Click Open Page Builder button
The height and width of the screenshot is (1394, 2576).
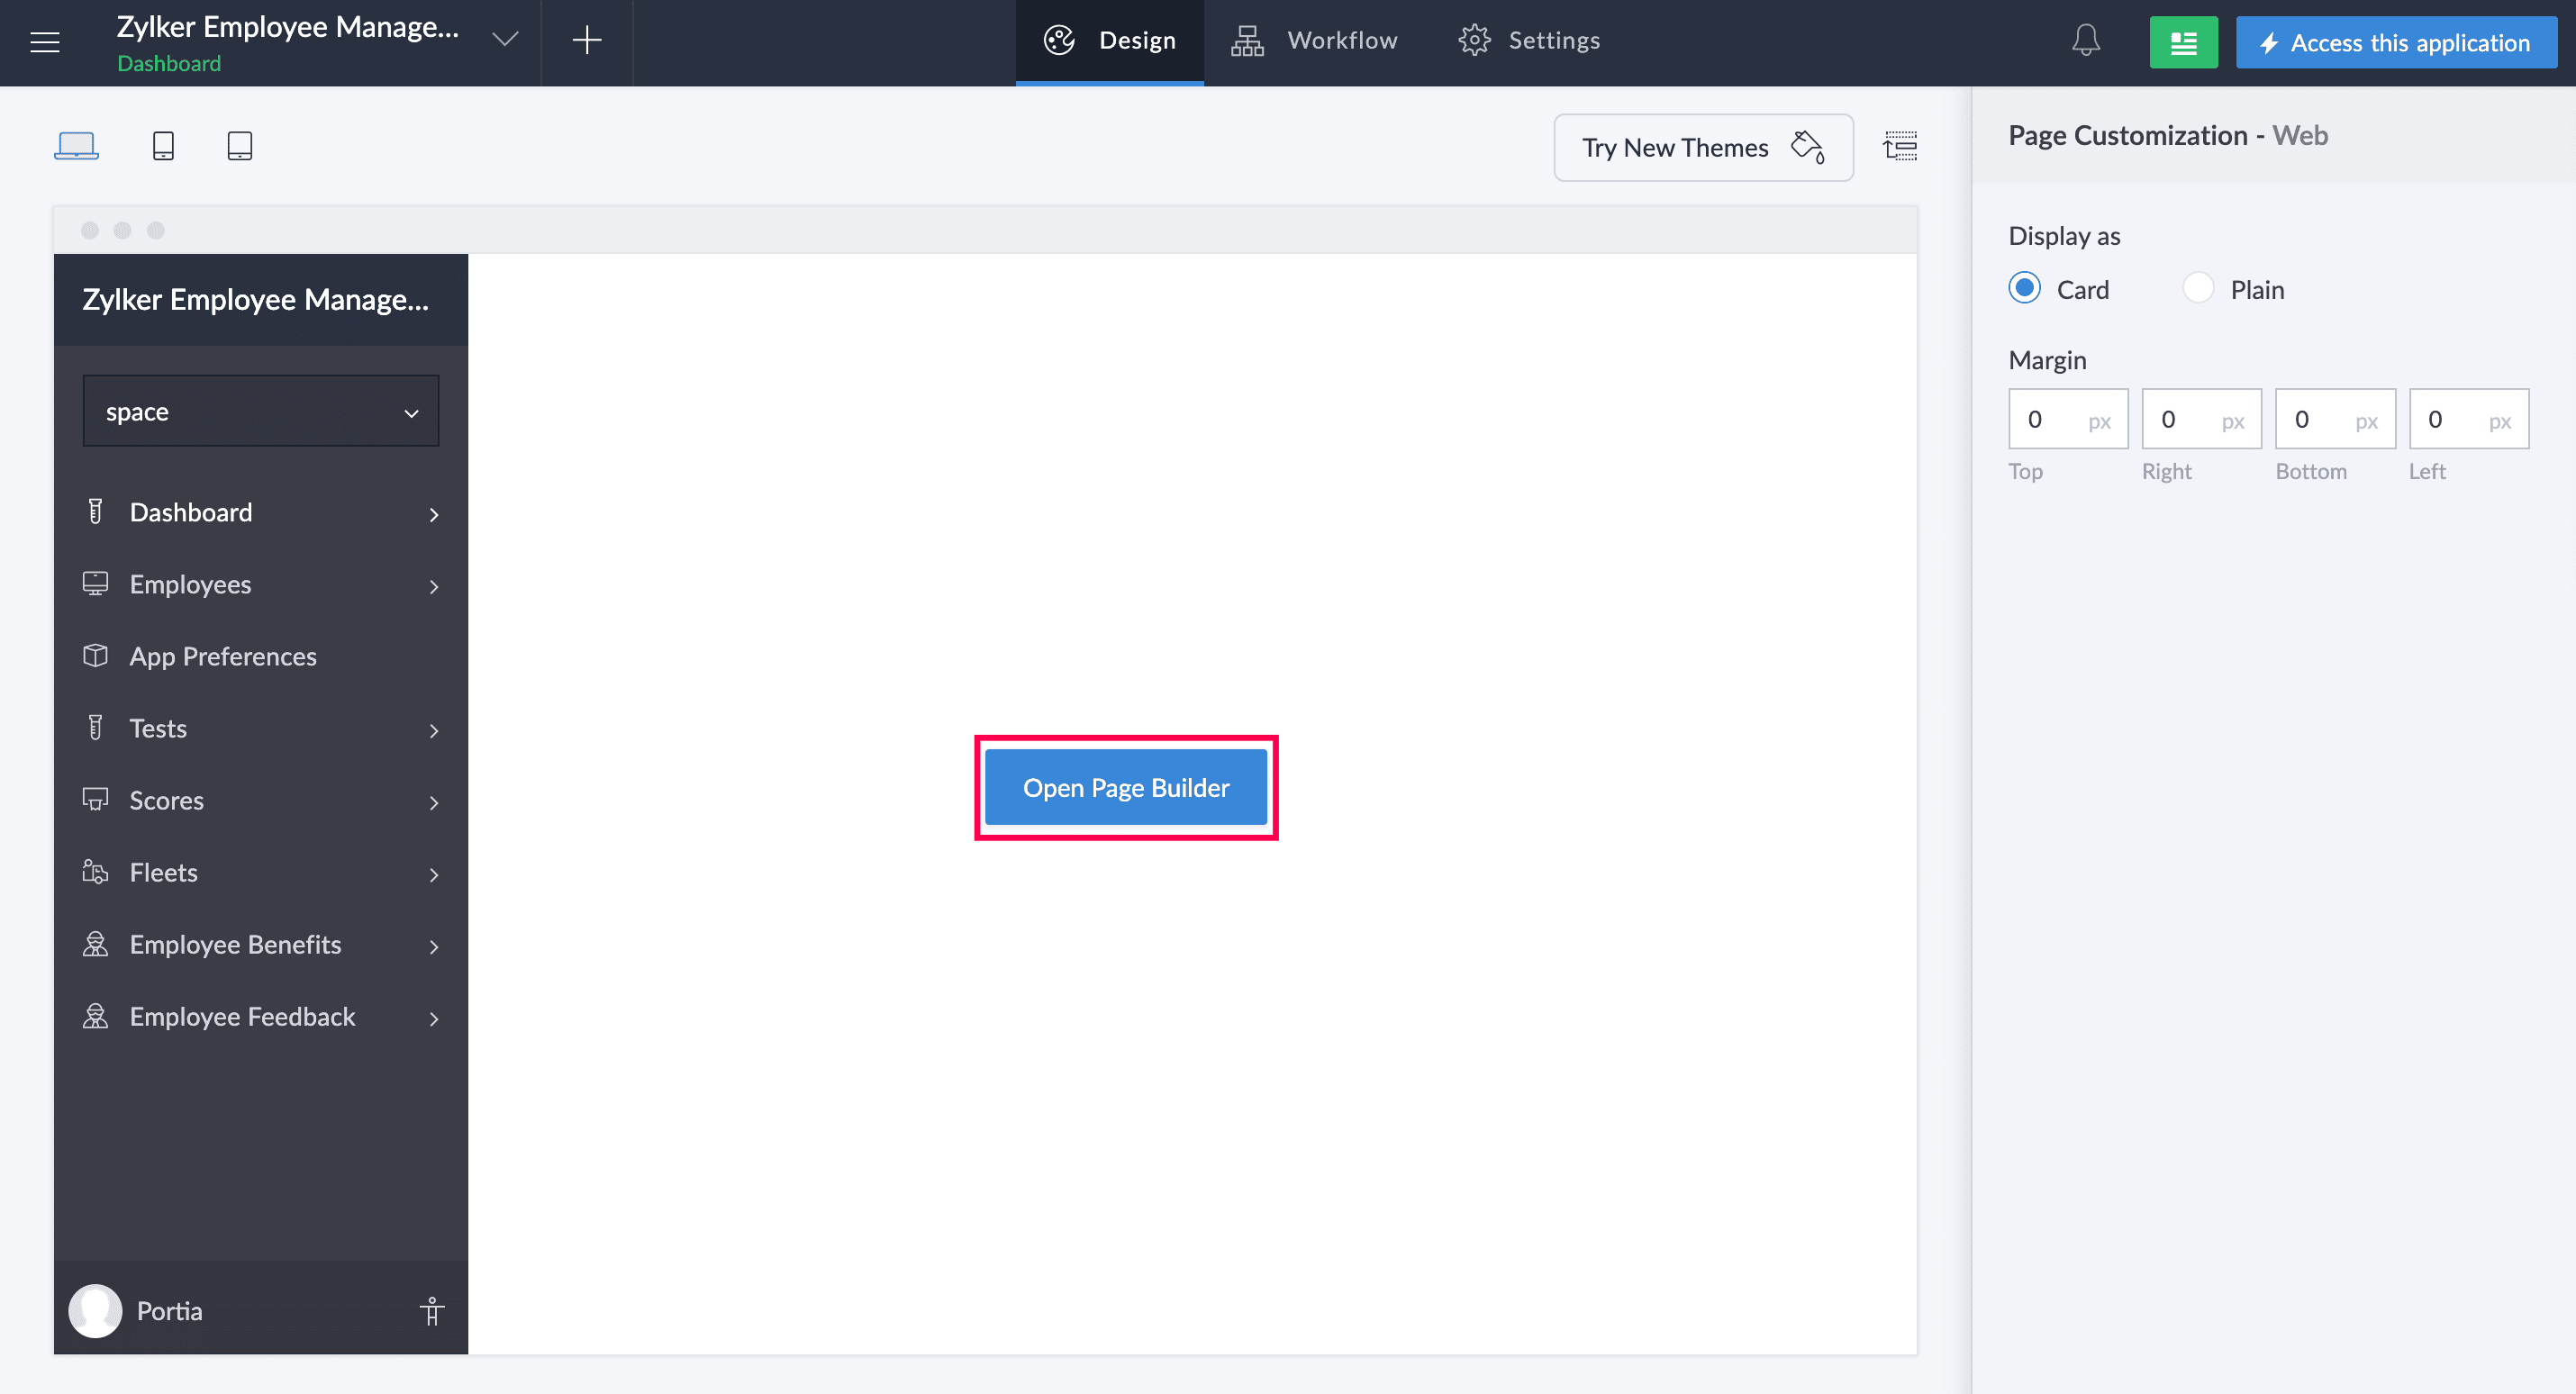pos(1126,788)
